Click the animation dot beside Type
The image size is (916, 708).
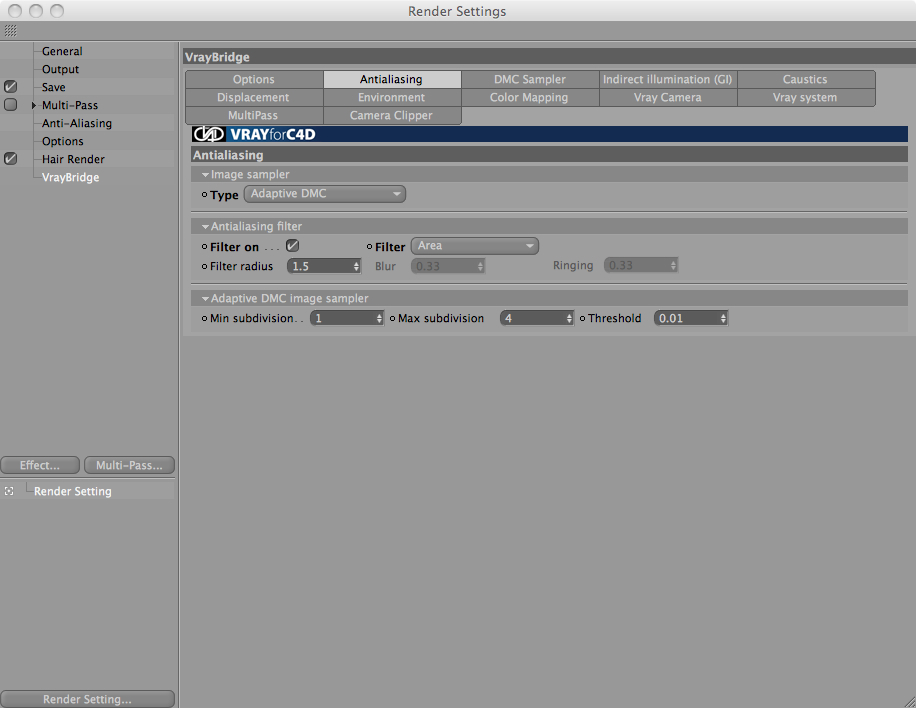(204, 195)
